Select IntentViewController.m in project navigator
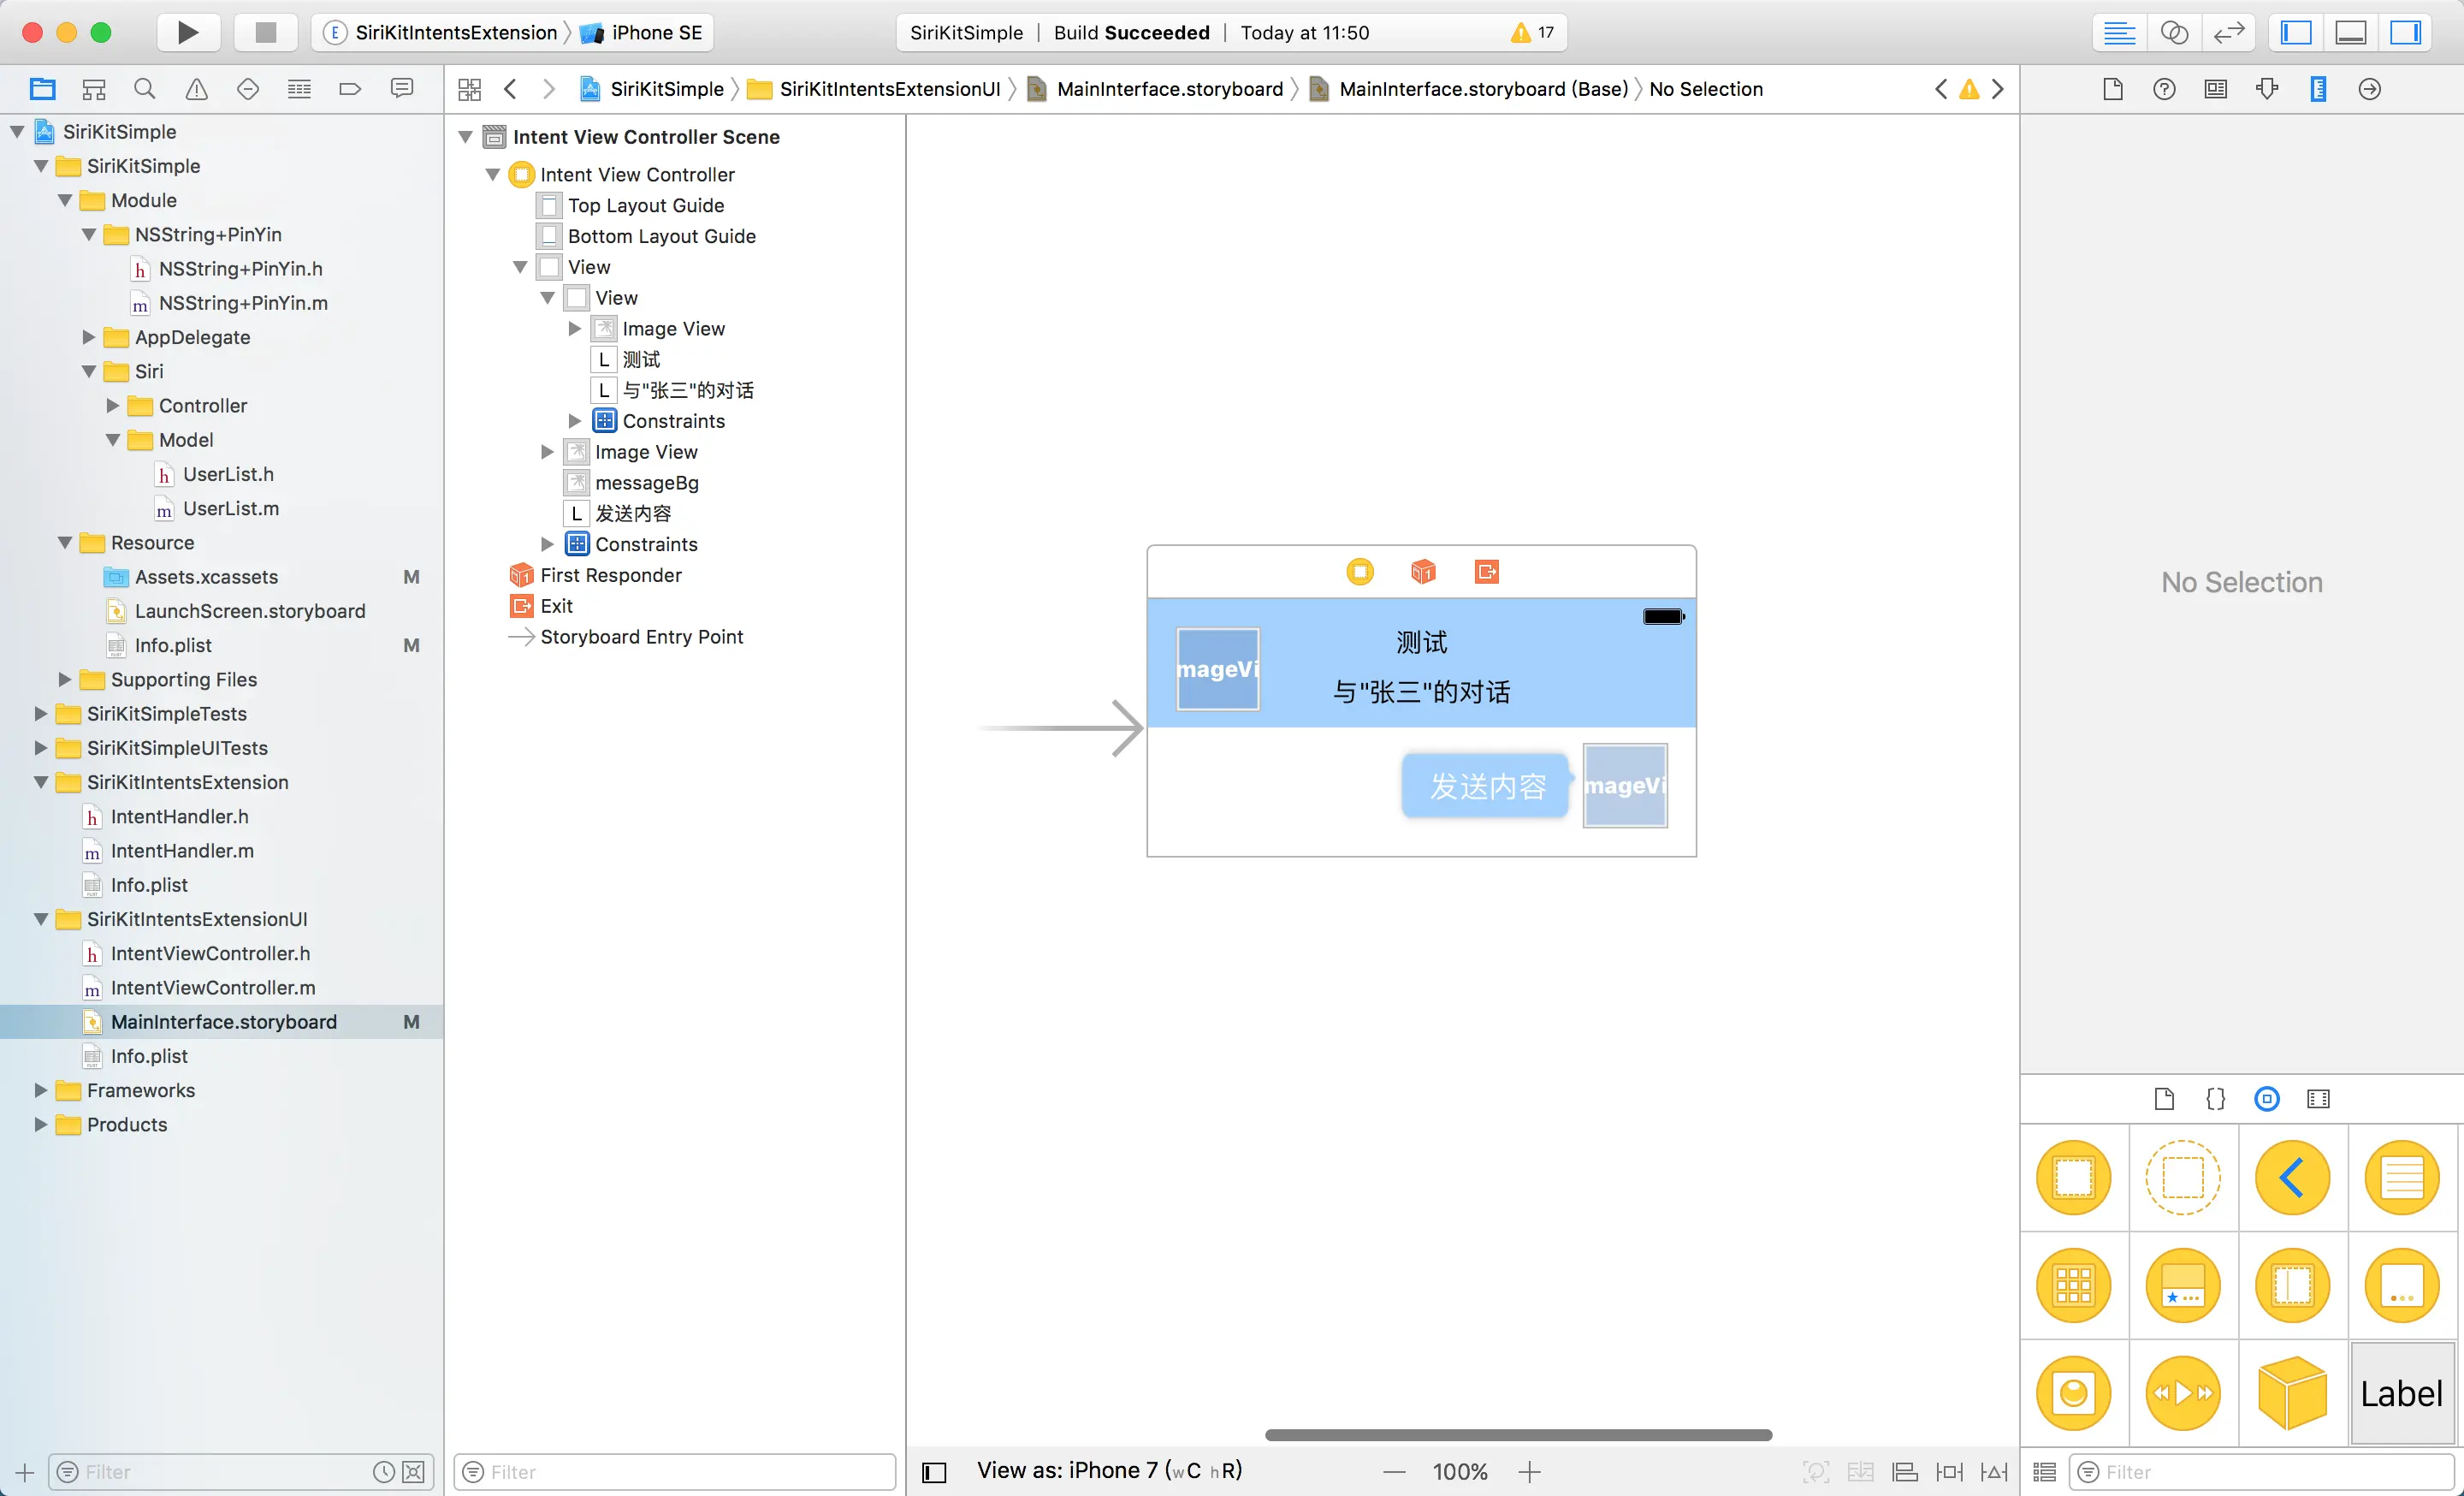The height and width of the screenshot is (1496, 2464). 212,987
